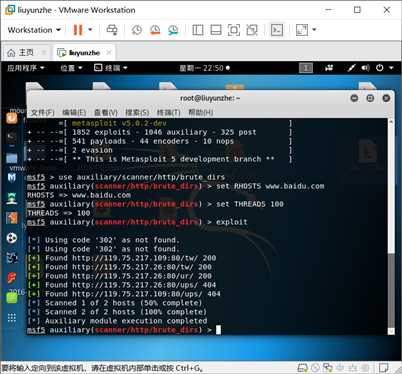The width and height of the screenshot is (402, 374).
Task: Click the clock showing 星期一 22:50
Action: (x=204, y=68)
